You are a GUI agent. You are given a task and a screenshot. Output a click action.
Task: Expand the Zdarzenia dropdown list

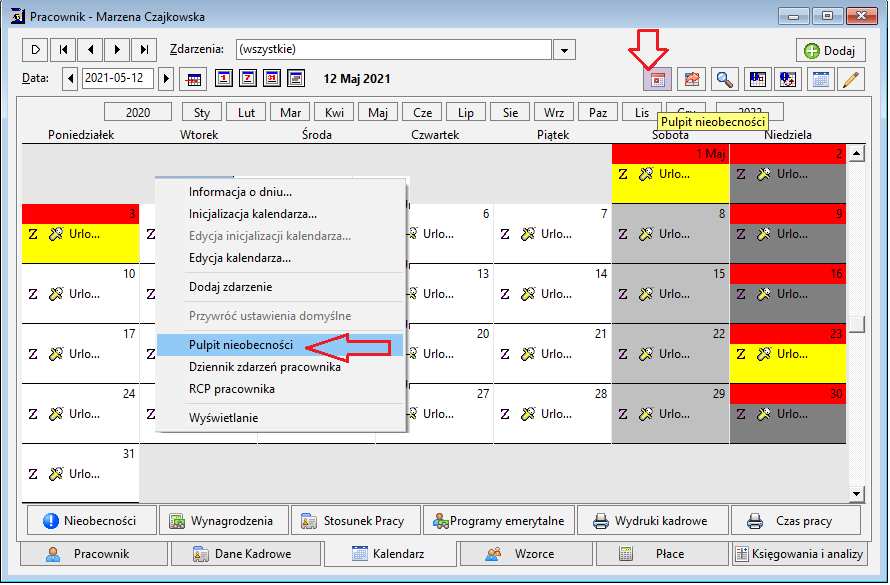pyautogui.click(x=564, y=50)
